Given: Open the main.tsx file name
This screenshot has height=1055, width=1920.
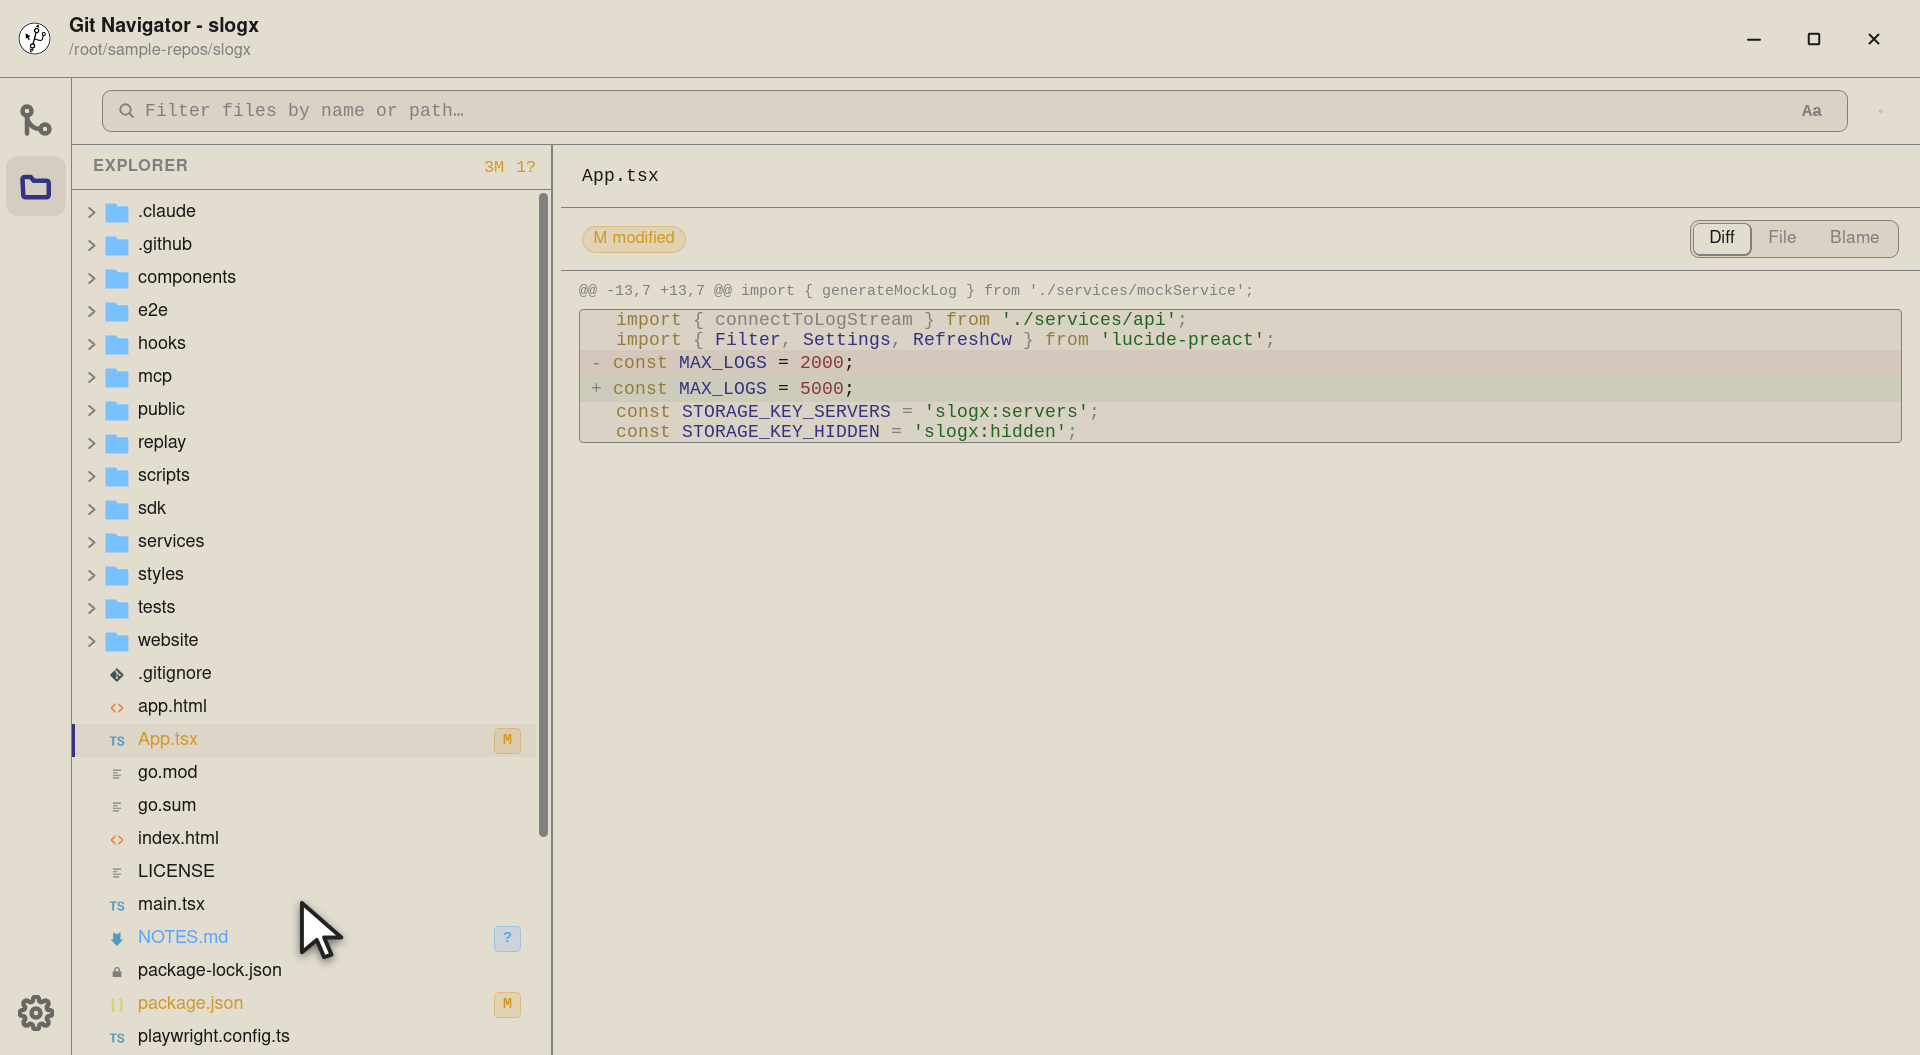Looking at the screenshot, I should point(171,904).
